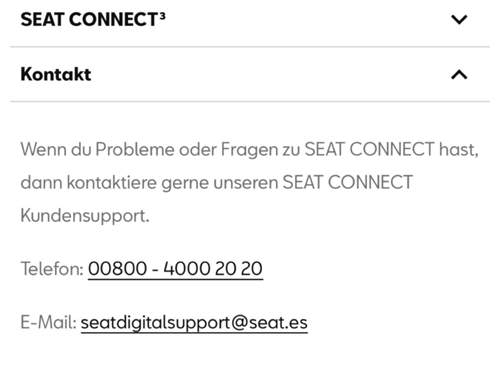This screenshot has height=367, width=500.
Task: Click the Kontakt accordion heading text
Action: (56, 74)
